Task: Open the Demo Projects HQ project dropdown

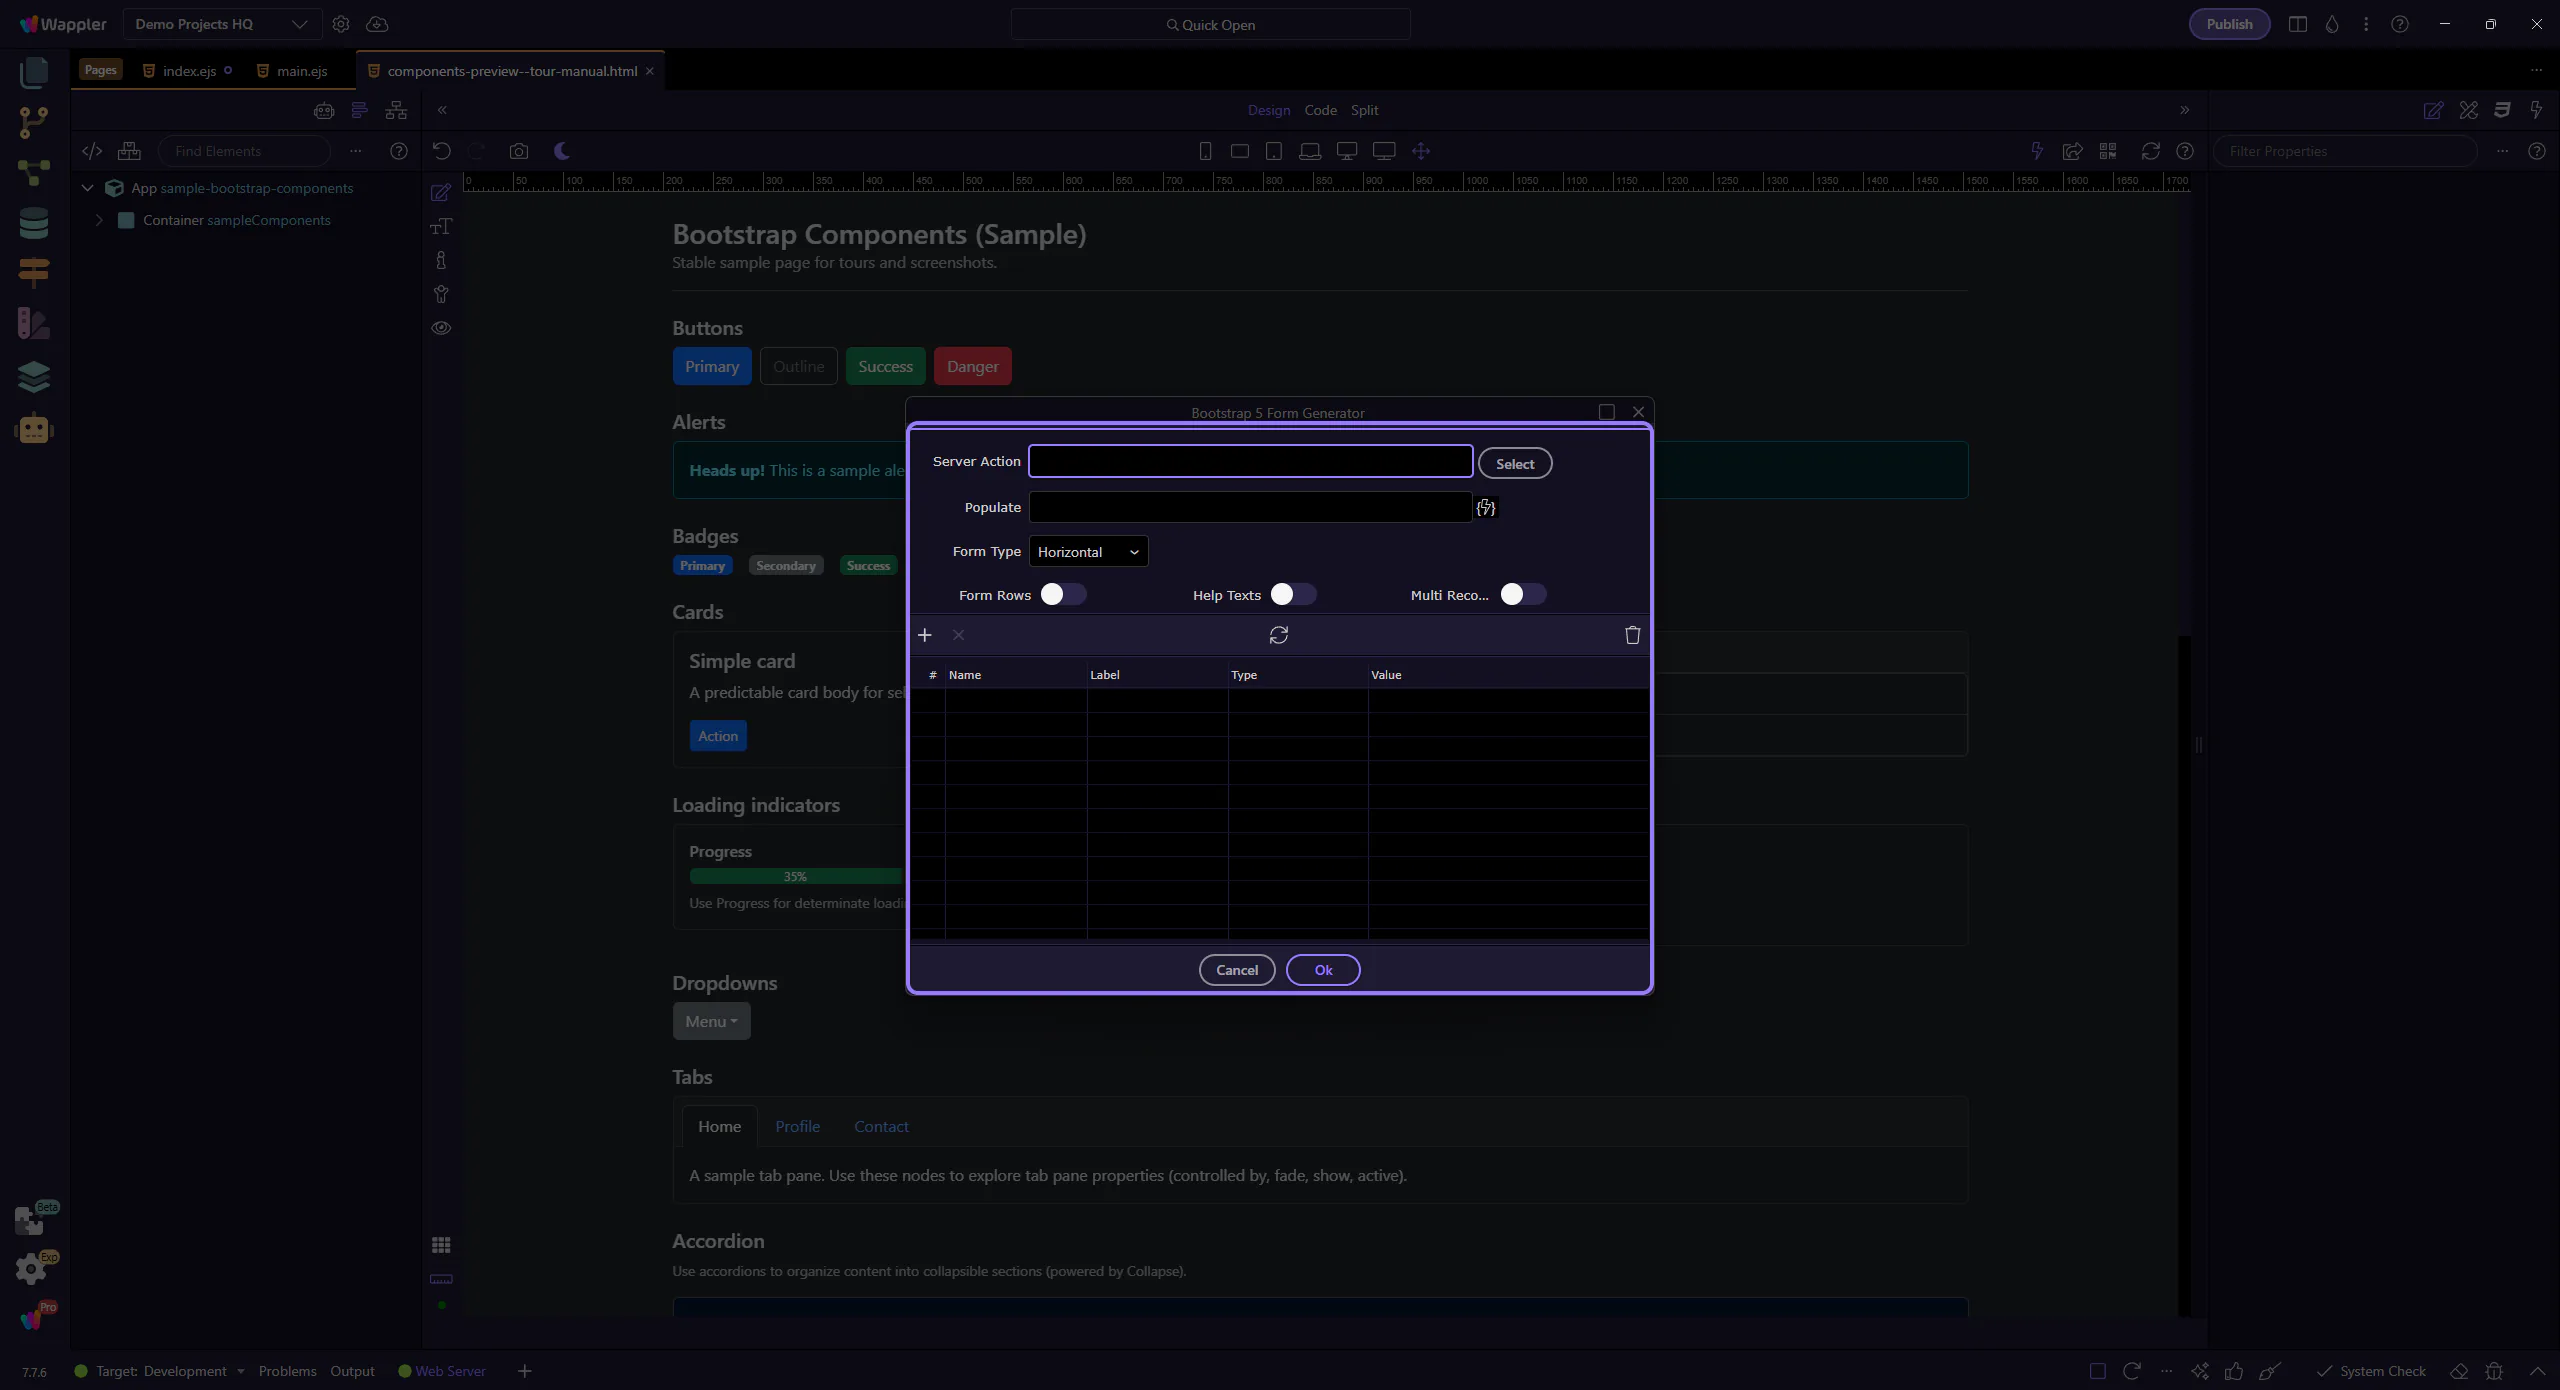Action: pyautogui.click(x=221, y=24)
